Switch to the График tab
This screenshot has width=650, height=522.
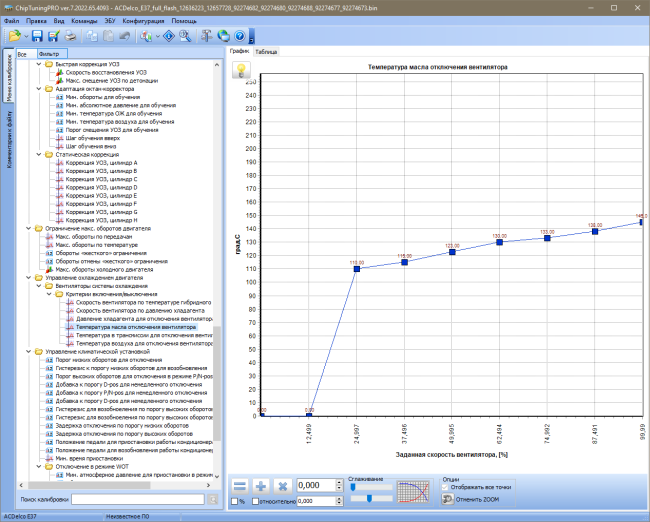(x=240, y=51)
